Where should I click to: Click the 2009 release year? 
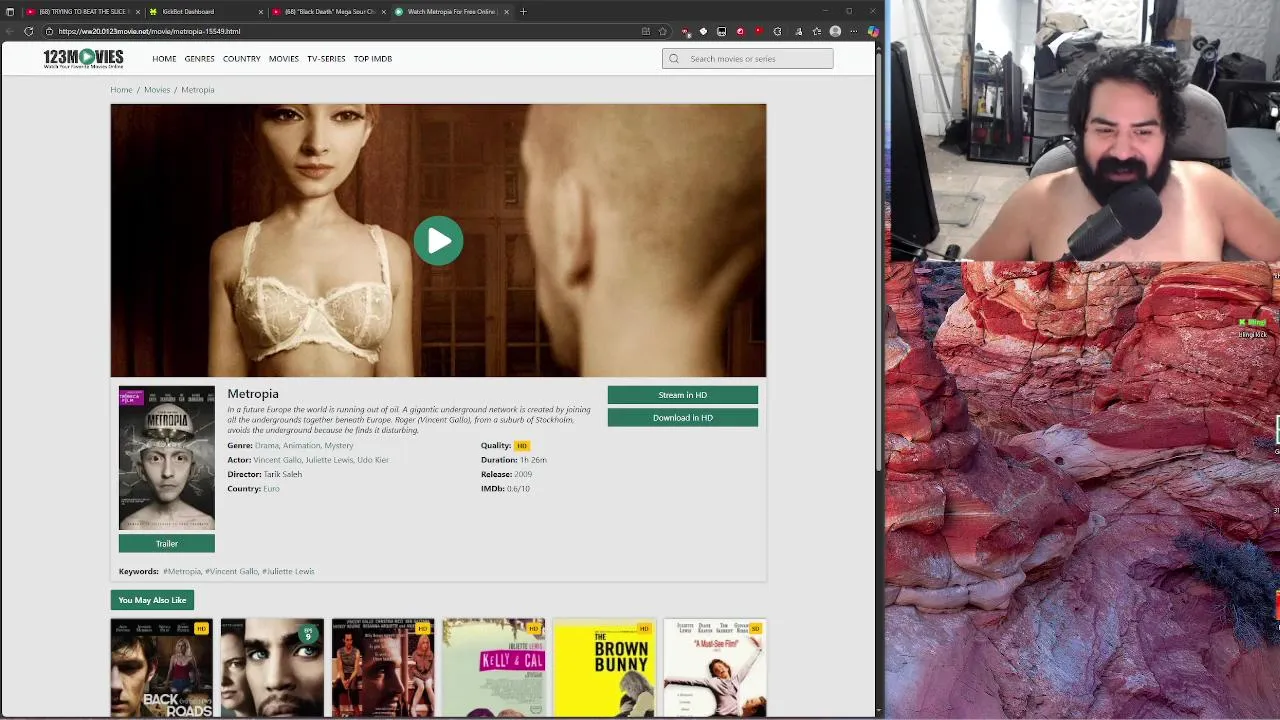pyautogui.click(x=523, y=475)
